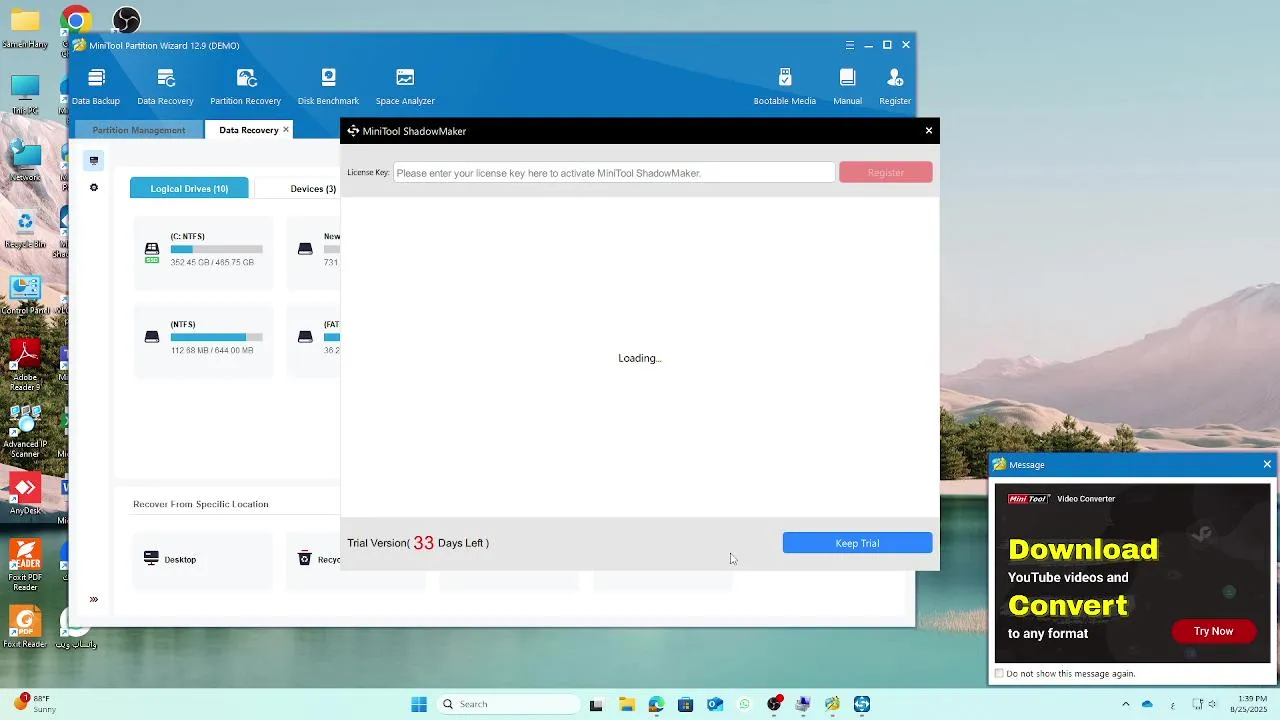
Task: Select the 644.00 MB NTFS drive icon
Action: point(152,338)
